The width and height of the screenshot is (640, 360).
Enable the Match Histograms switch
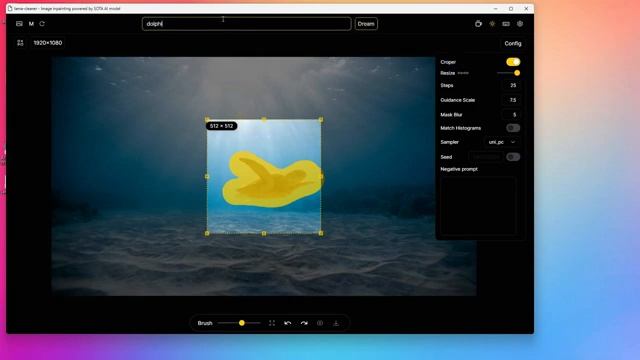click(513, 128)
